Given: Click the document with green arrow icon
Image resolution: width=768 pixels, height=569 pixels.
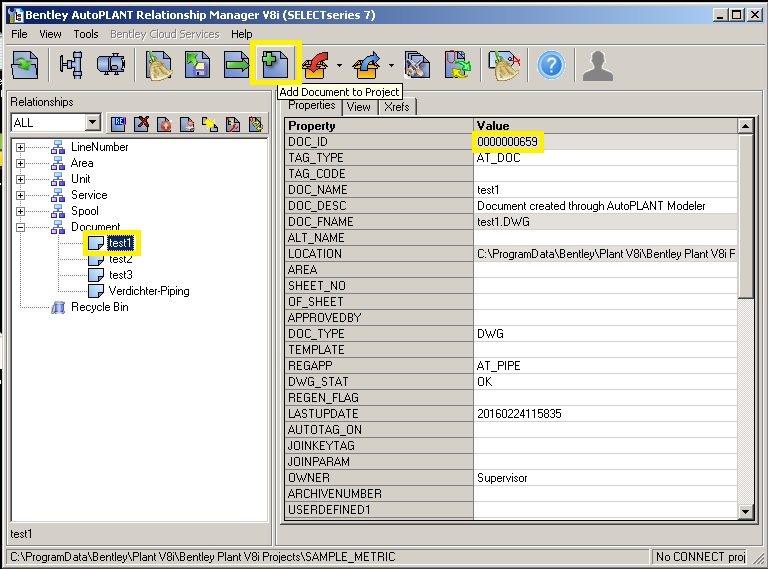Looking at the screenshot, I should [x=237, y=65].
